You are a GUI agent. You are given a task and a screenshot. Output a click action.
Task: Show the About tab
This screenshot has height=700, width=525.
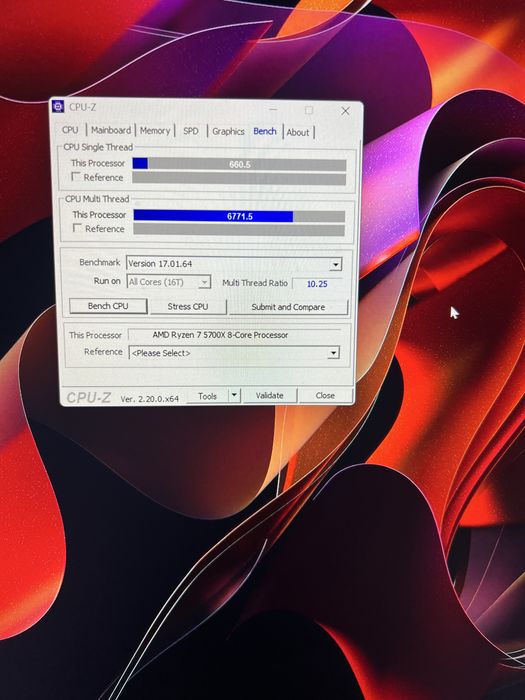point(298,132)
